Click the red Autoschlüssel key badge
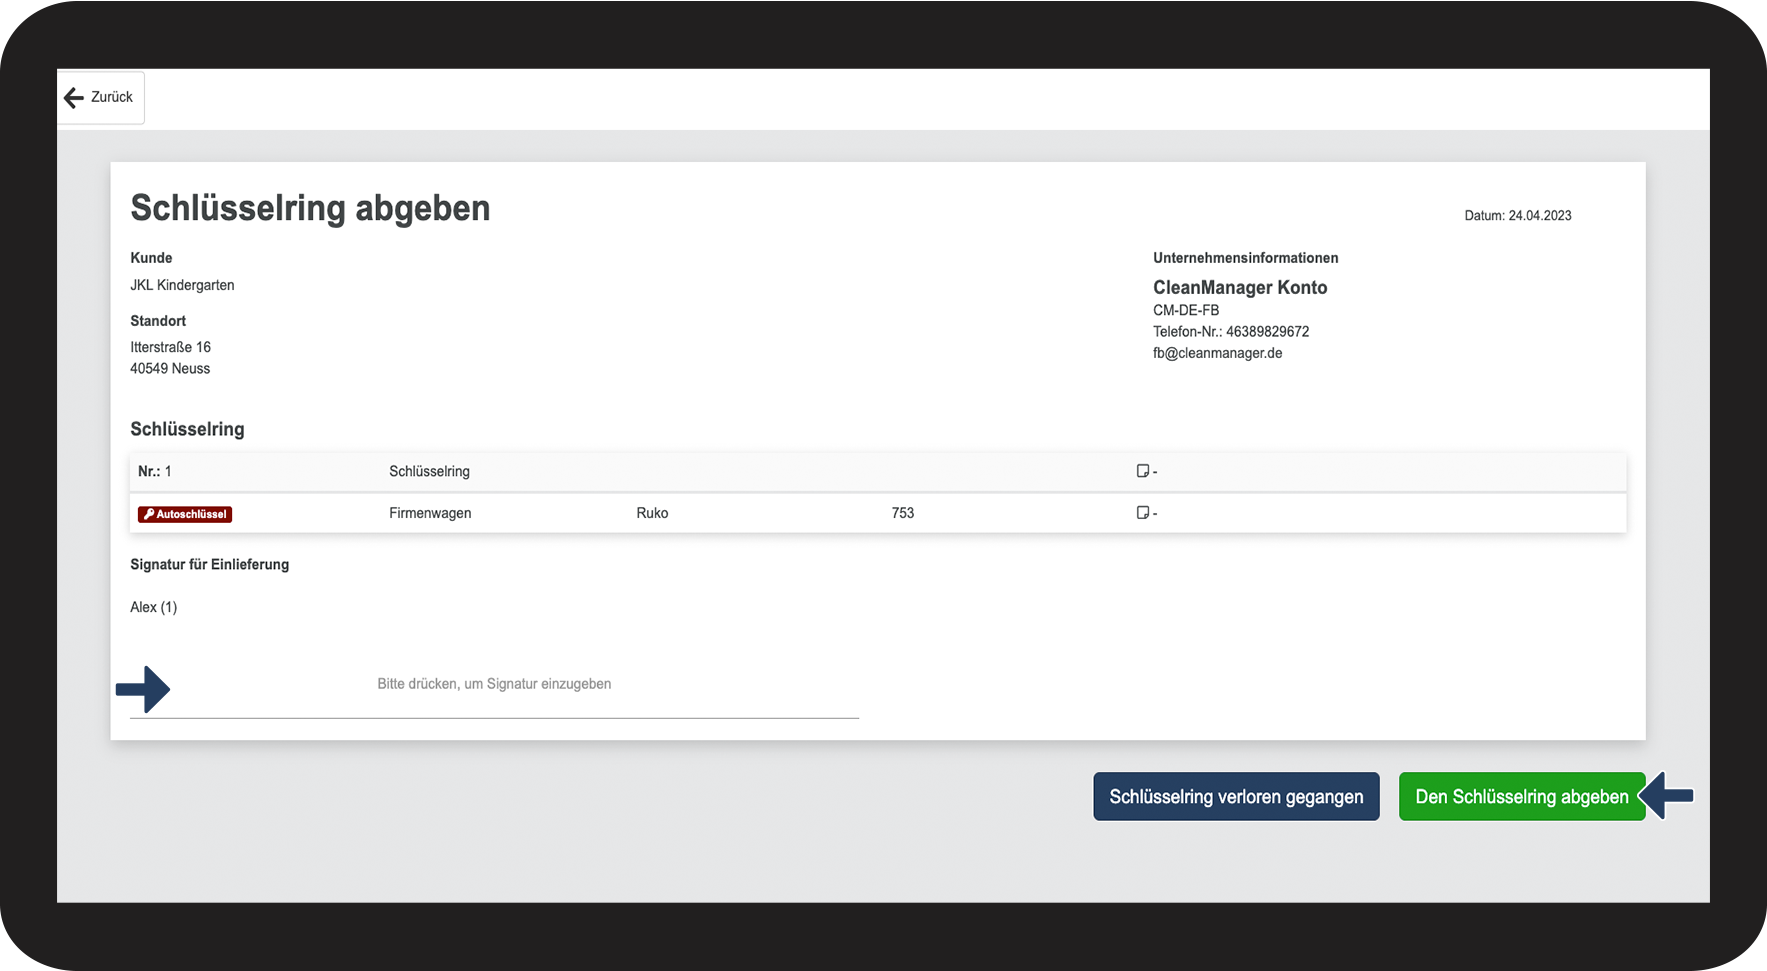 [x=185, y=514]
